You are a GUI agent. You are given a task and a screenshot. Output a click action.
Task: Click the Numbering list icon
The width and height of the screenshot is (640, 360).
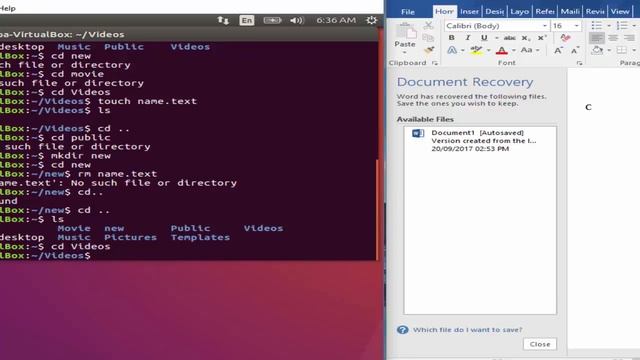(x=622, y=26)
